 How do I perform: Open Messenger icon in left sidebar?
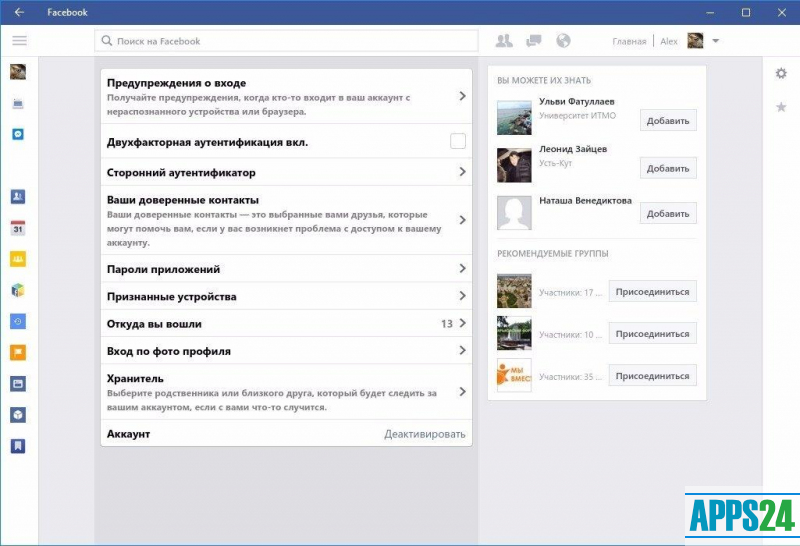click(x=18, y=134)
